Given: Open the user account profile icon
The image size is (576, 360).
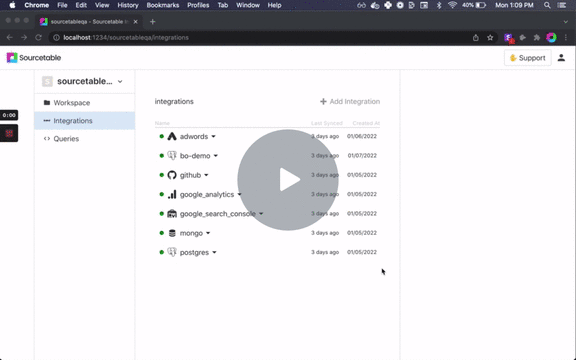Looking at the screenshot, I should click(561, 58).
